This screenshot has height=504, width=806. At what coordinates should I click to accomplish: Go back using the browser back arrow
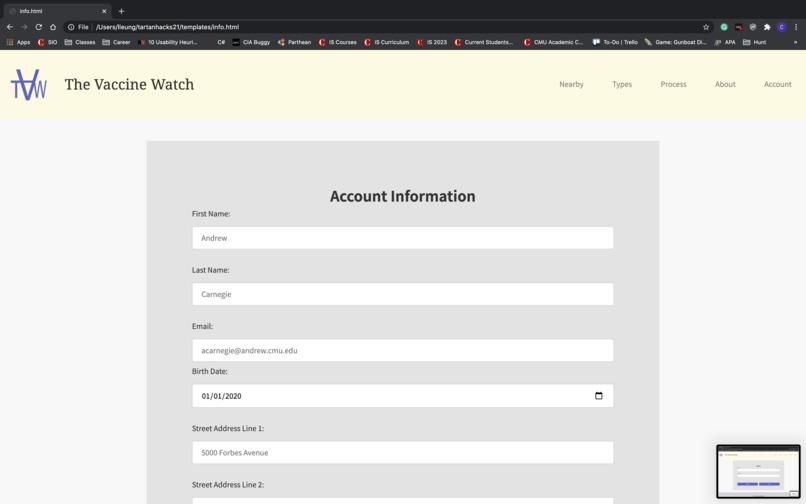coord(10,27)
